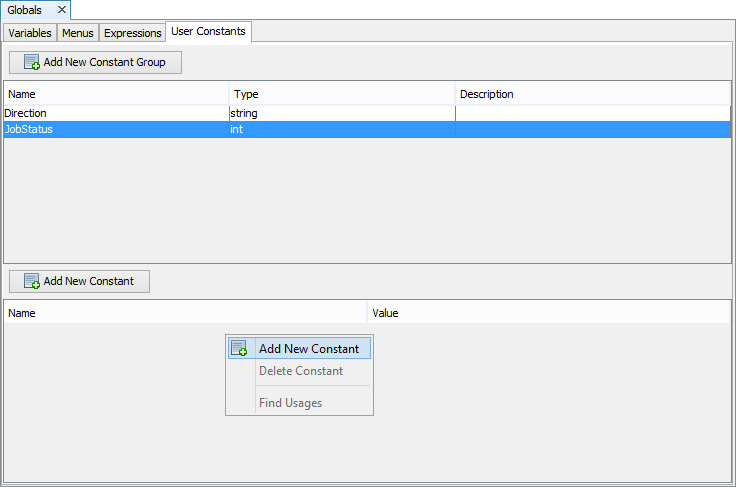
Task: Sort groups by Type column header
Action: coord(341,94)
